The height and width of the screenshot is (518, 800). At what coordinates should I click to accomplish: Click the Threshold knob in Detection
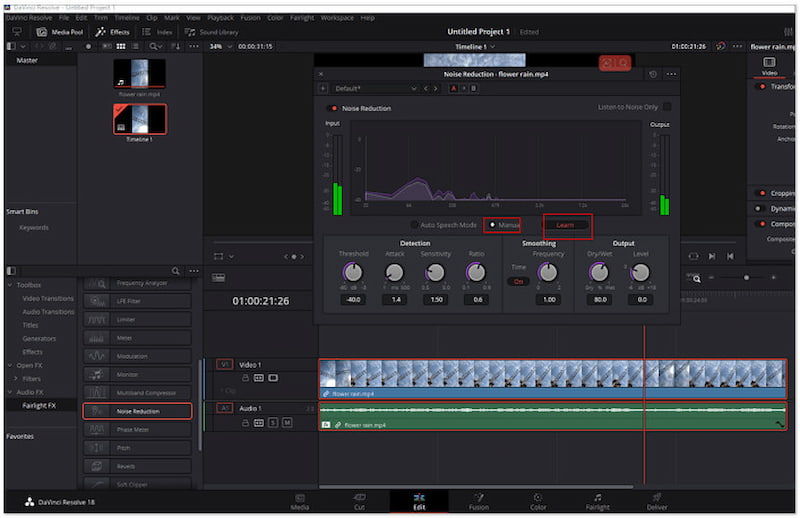click(x=352, y=272)
